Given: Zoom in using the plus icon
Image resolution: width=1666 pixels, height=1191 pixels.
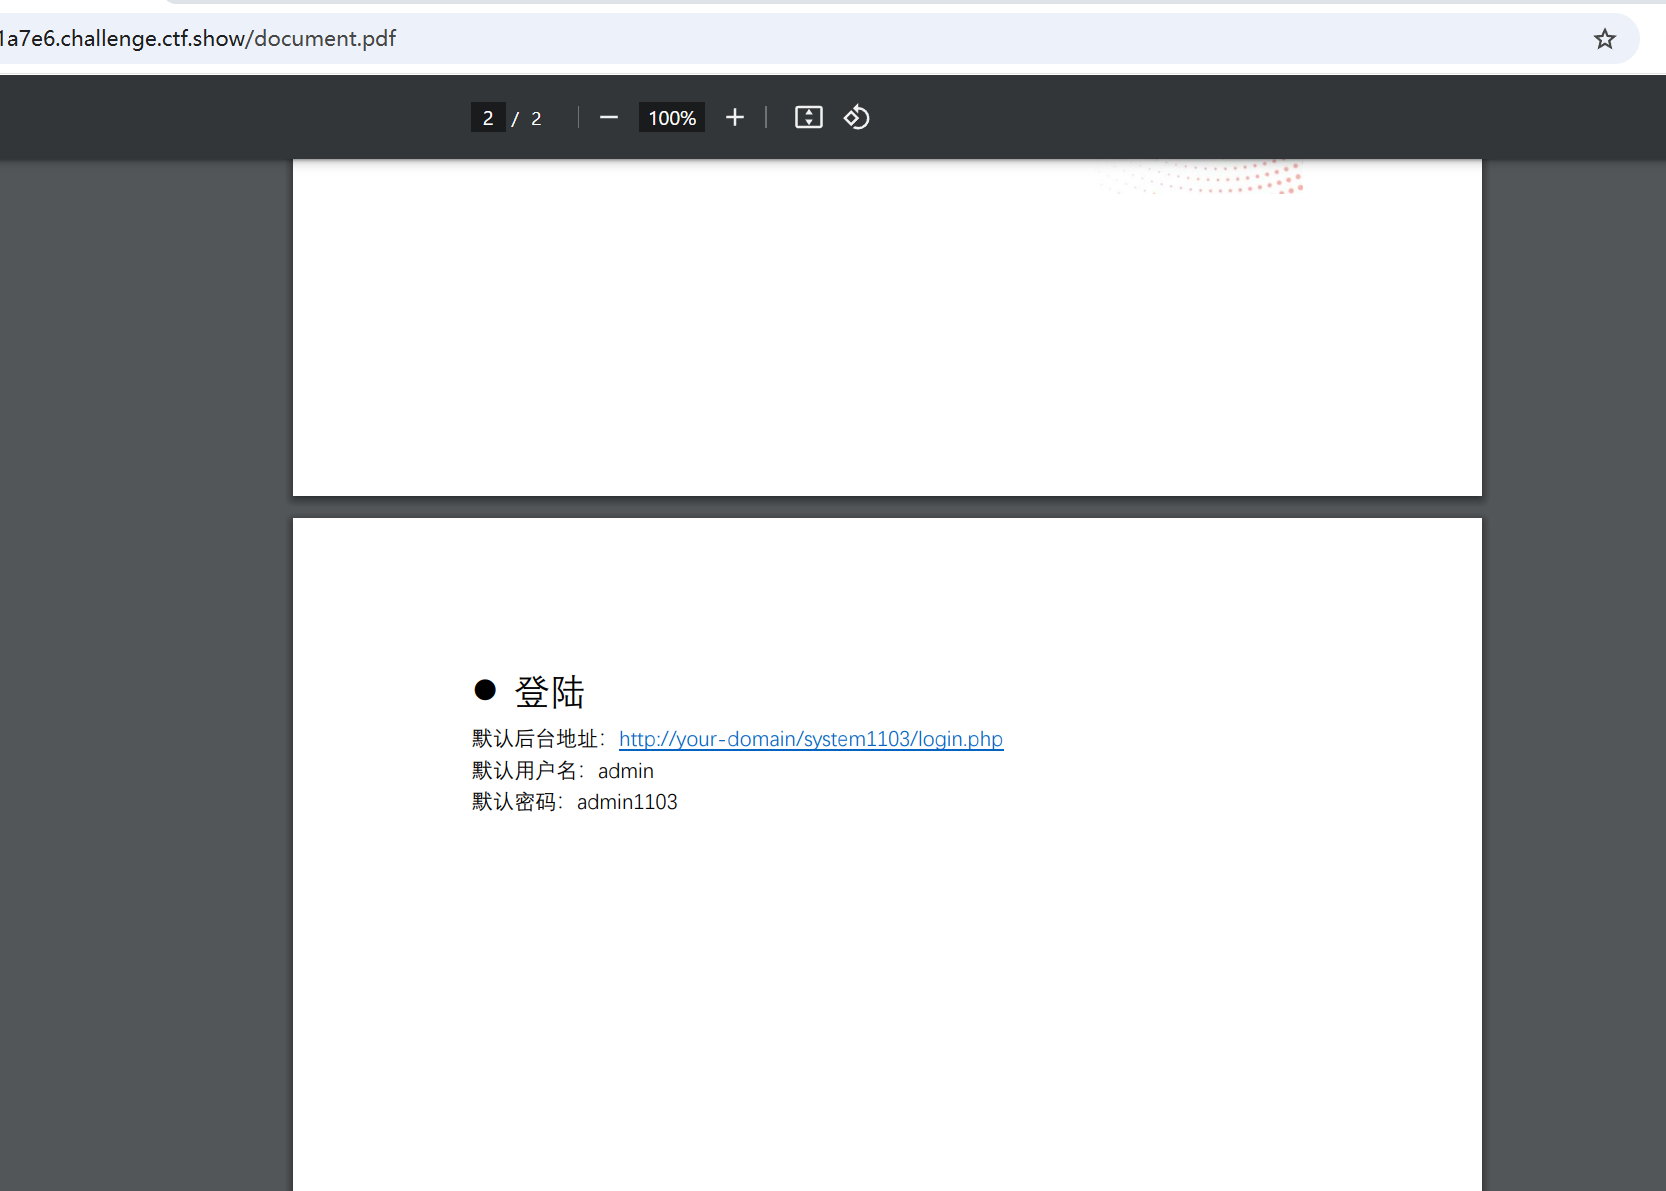Looking at the screenshot, I should pos(735,118).
